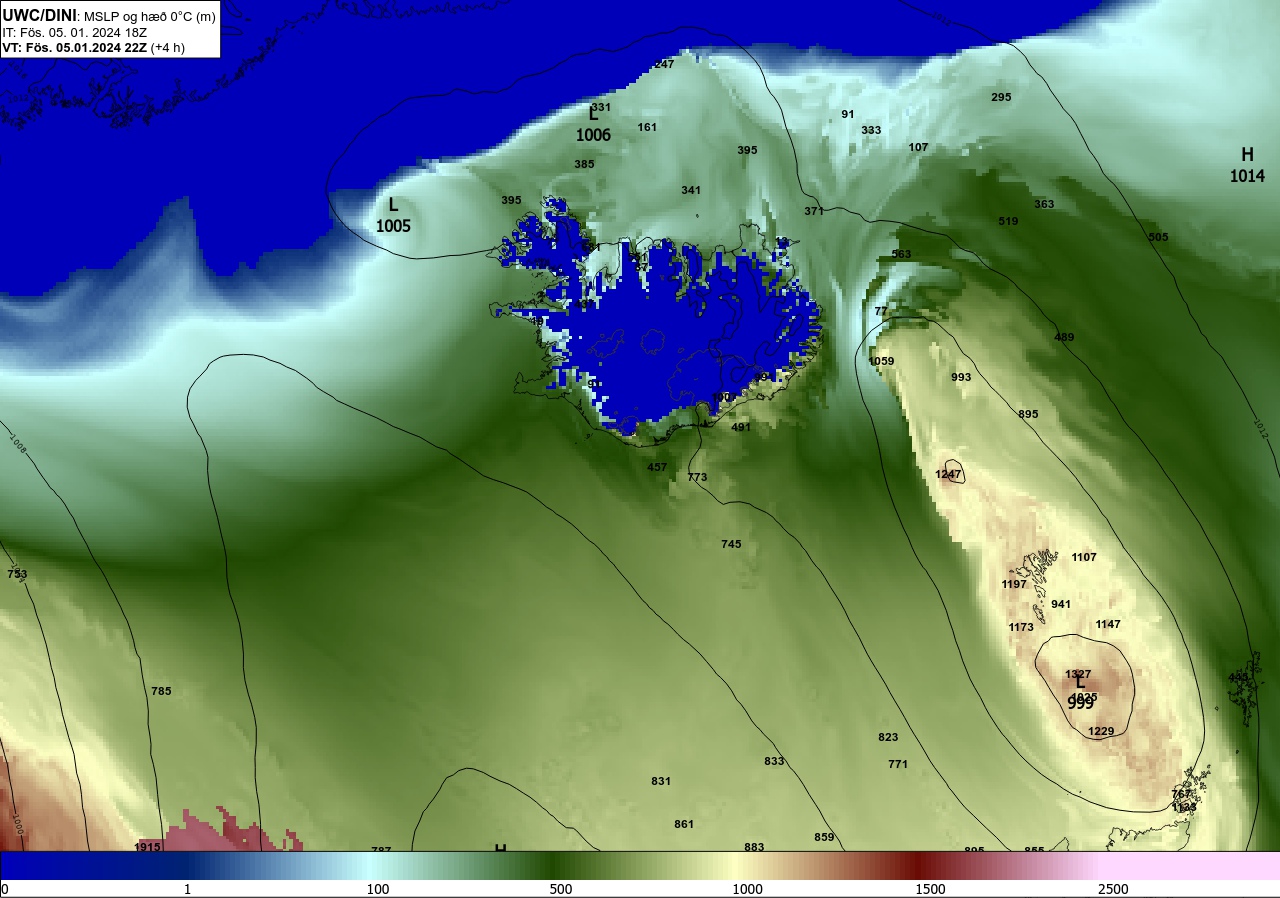Image resolution: width=1280 pixels, height=898 pixels.
Task: Select the low pressure label 1006
Action: pyautogui.click(x=593, y=135)
